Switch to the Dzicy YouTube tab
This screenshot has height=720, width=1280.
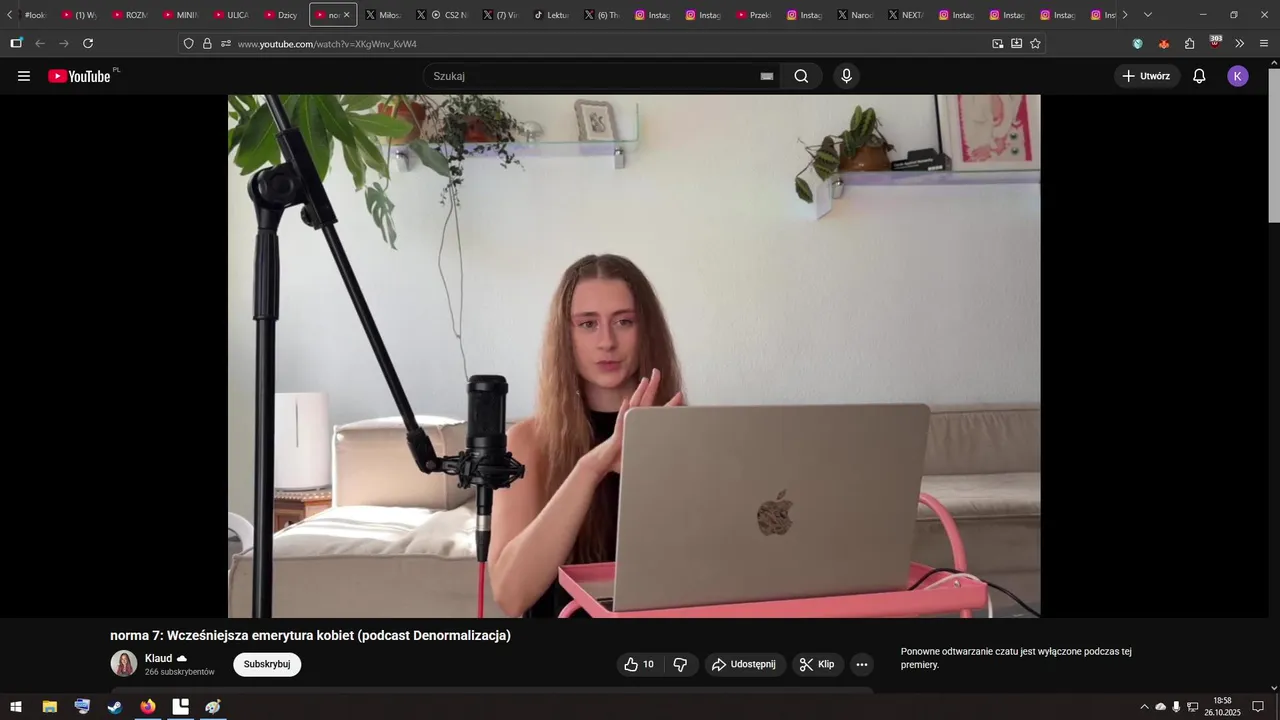click(x=281, y=15)
